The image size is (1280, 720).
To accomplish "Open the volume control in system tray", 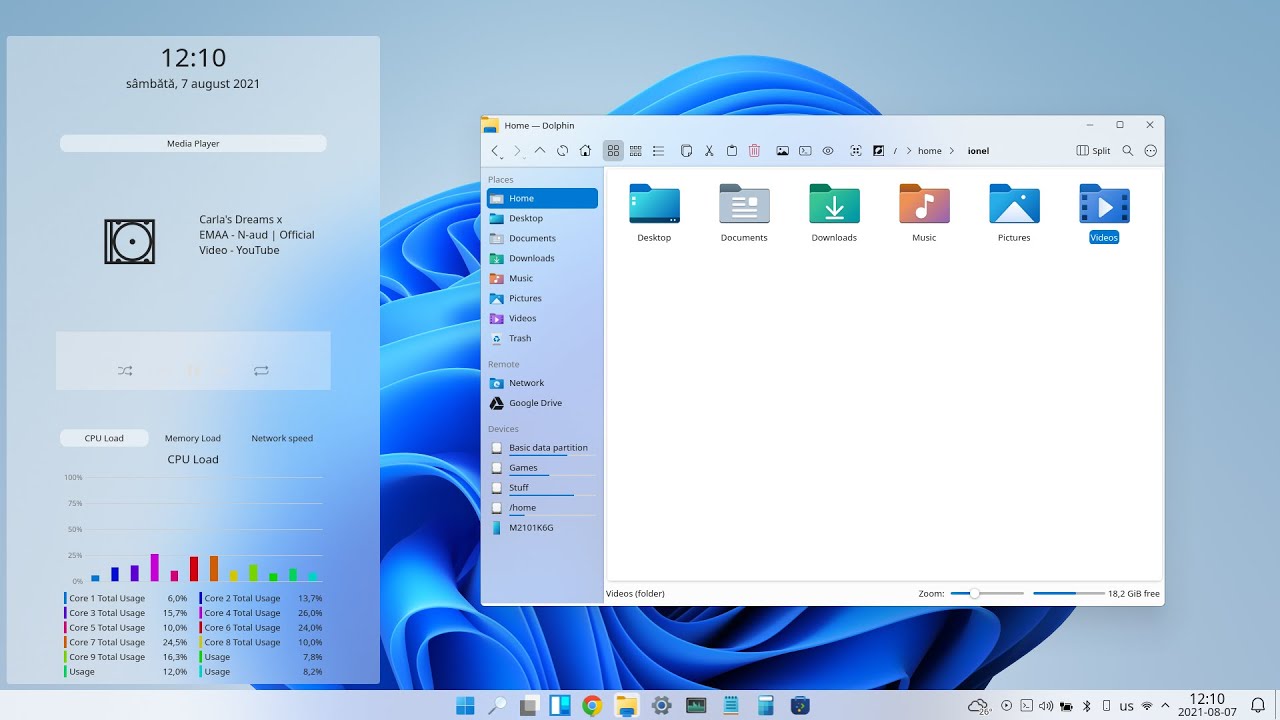I will point(1046,706).
